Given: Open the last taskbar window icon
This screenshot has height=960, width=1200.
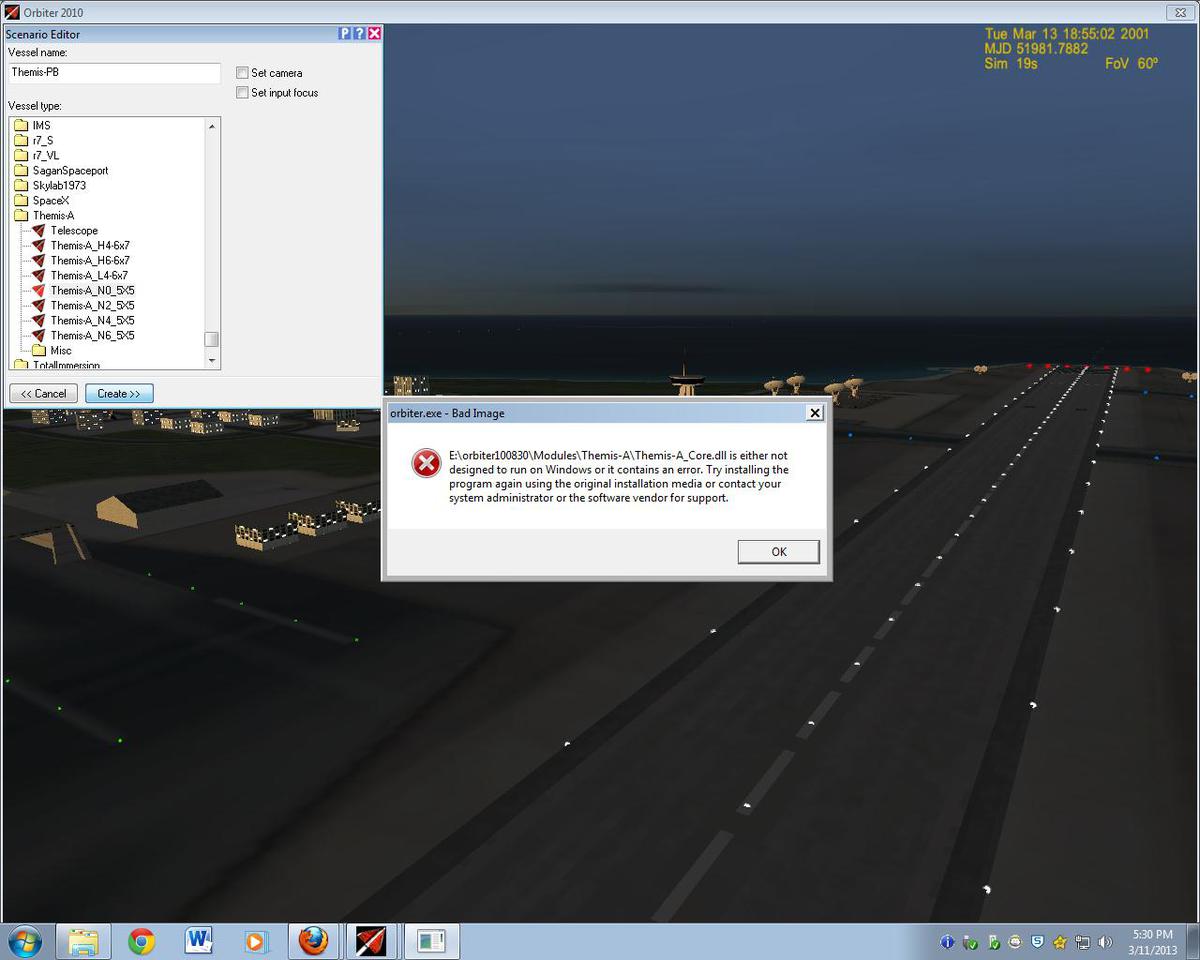Looking at the screenshot, I should point(432,942).
